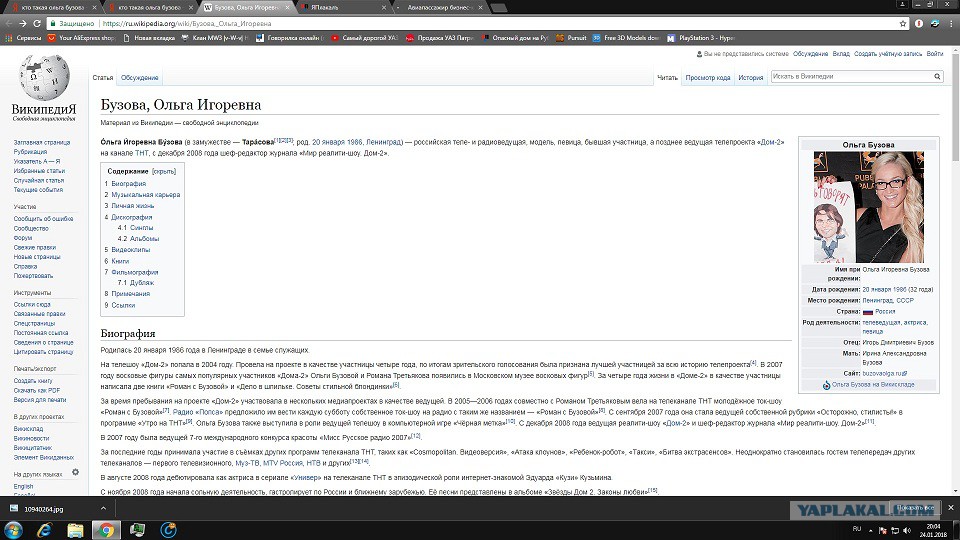Go back with the browser back arrow
The image size is (960, 540).
point(9,23)
